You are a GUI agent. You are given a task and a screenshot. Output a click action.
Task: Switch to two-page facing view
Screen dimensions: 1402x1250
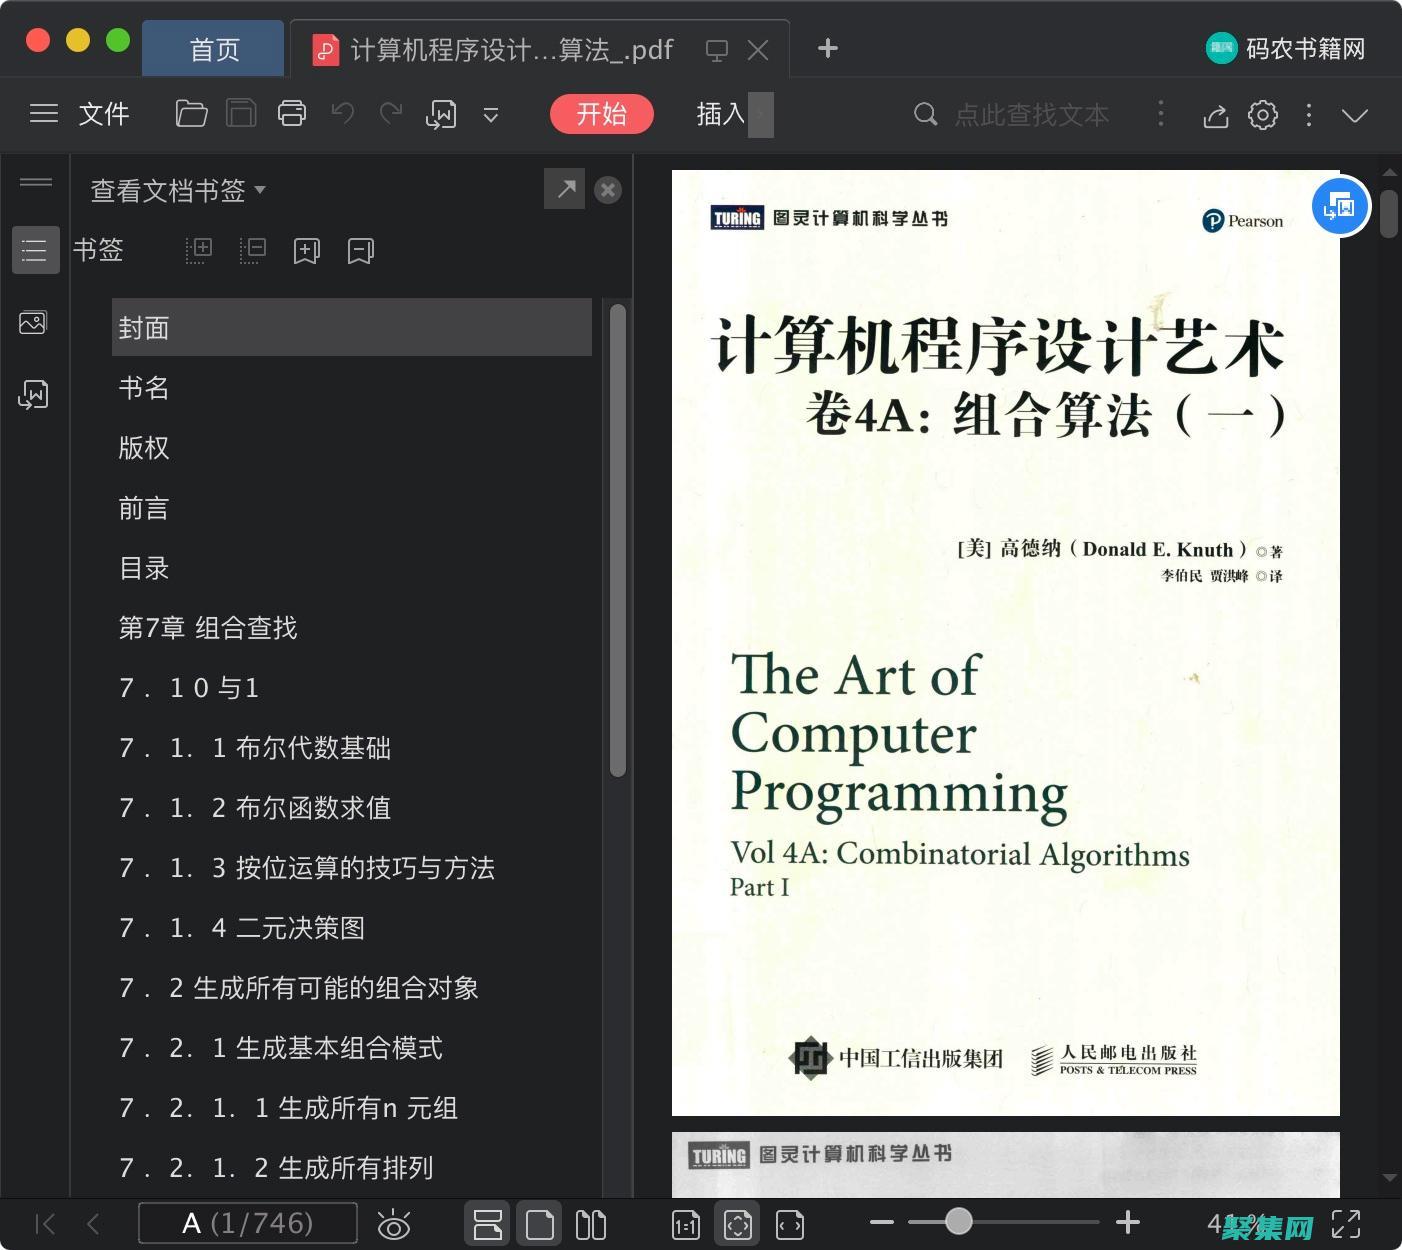point(591,1224)
